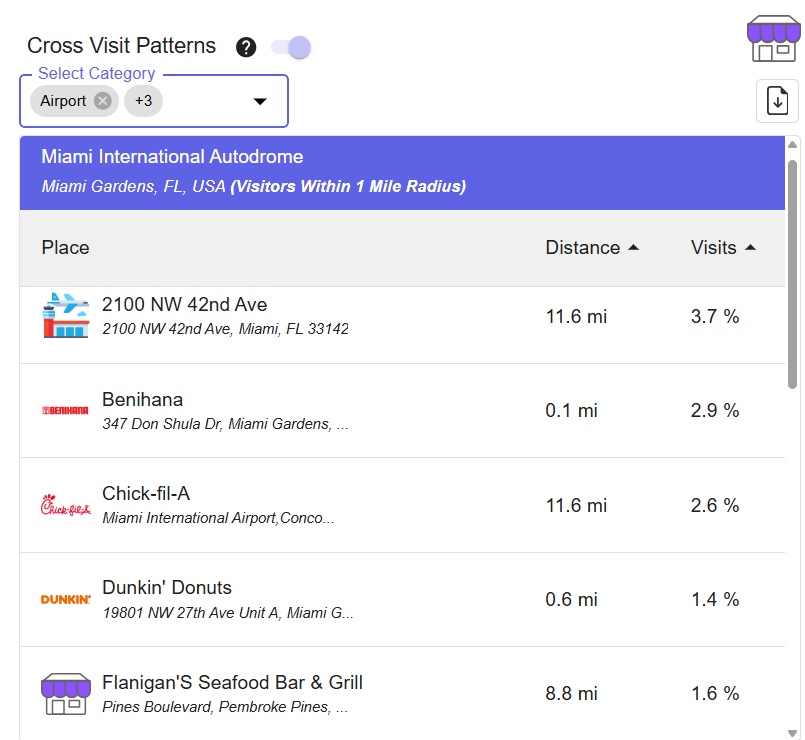This screenshot has height=740, width=805.
Task: Select the 2100 NW 42nd Ave place name
Action: pyautogui.click(x=184, y=305)
